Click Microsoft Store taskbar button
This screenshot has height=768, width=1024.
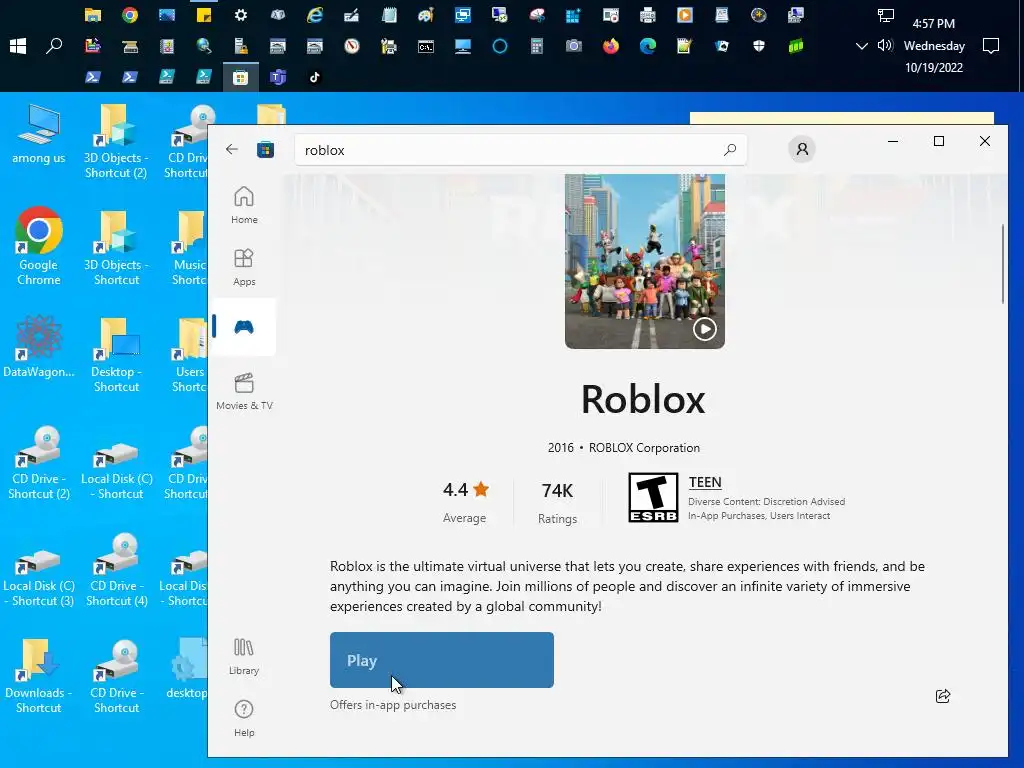[241, 77]
